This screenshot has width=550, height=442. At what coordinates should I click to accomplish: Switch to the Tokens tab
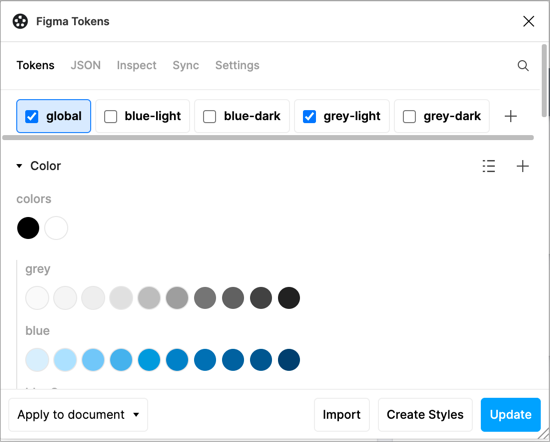pos(35,65)
